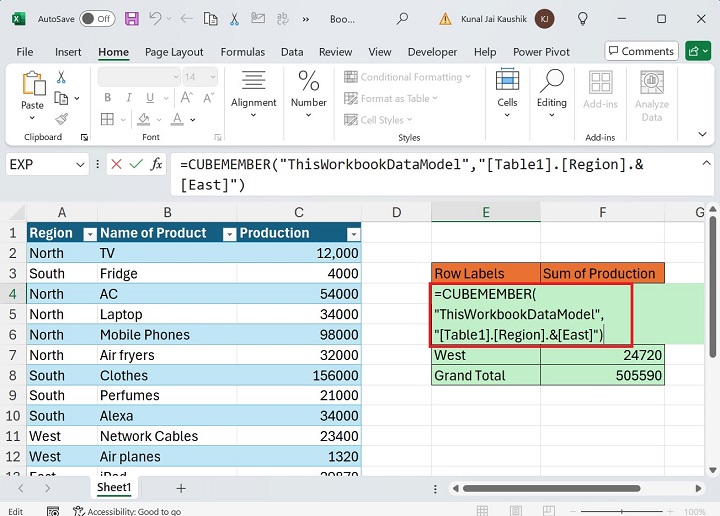
Task: Select the Sheet1 tab
Action: (x=114, y=488)
